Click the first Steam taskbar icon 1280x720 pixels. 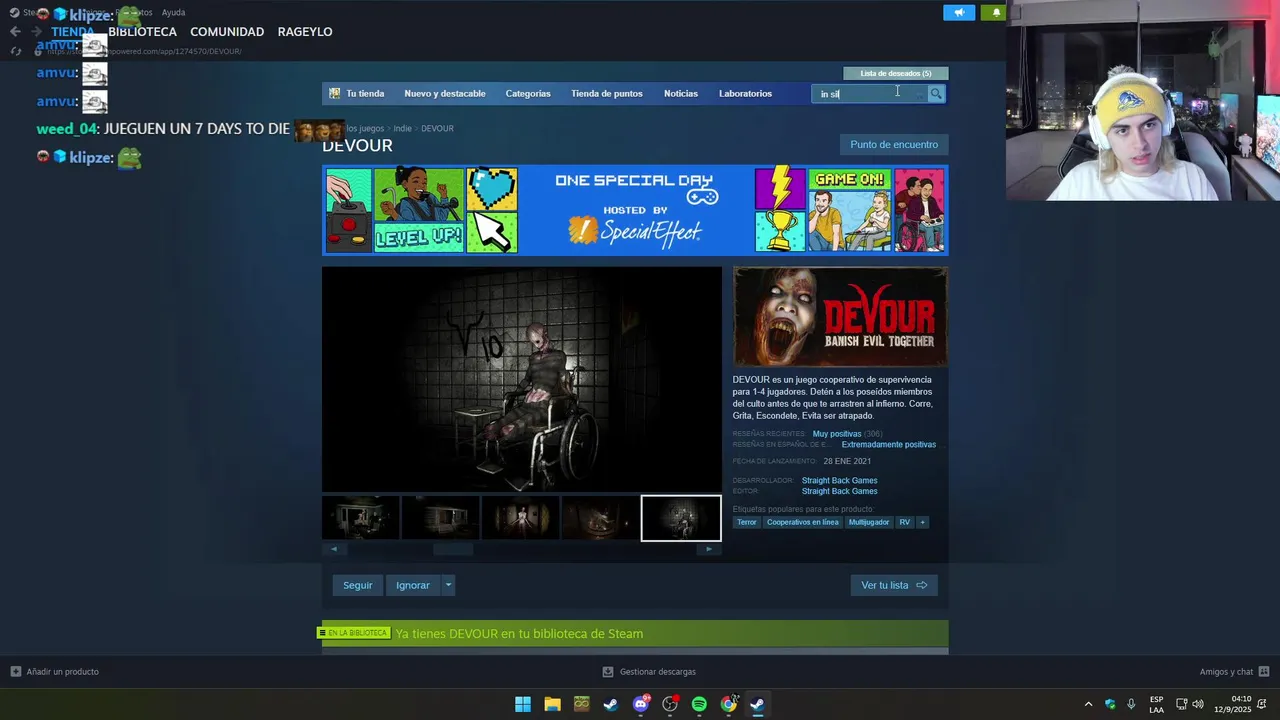coord(611,704)
